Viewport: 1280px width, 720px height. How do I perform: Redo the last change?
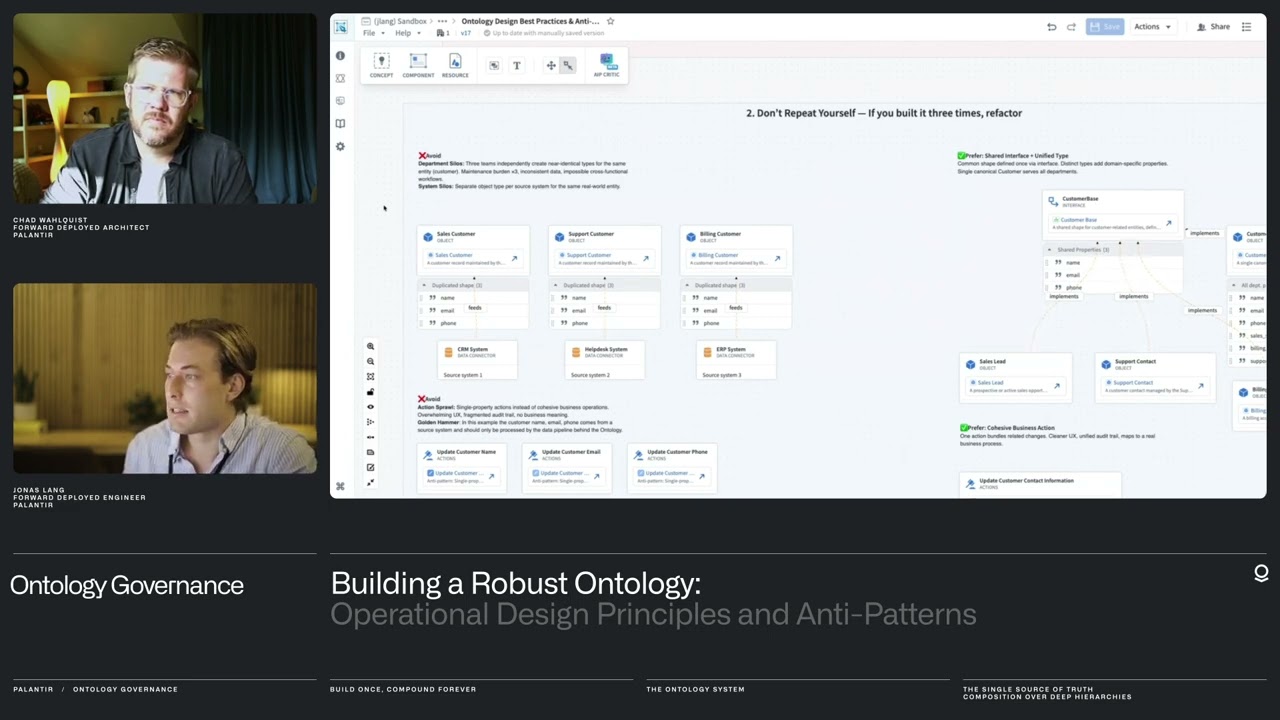[1071, 27]
